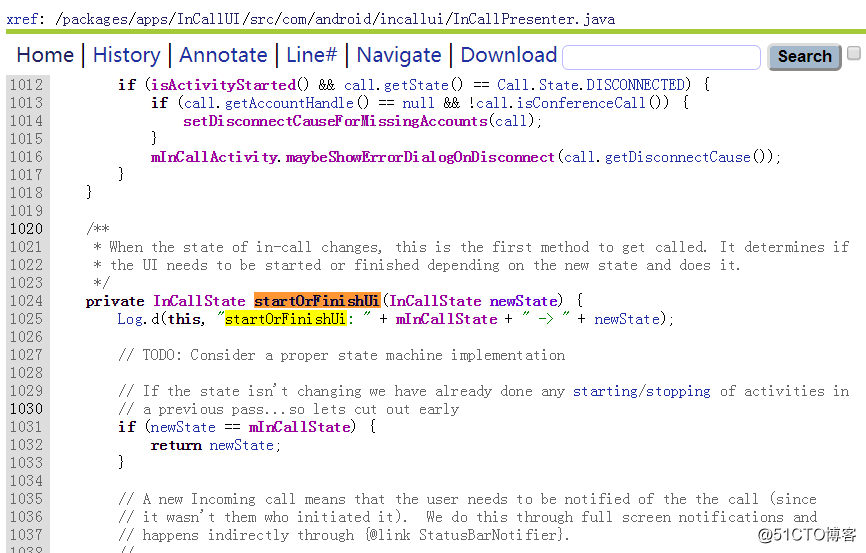The width and height of the screenshot is (866, 553).
Task: Toggle the checkbox beside Search
Action: [x=854, y=53]
